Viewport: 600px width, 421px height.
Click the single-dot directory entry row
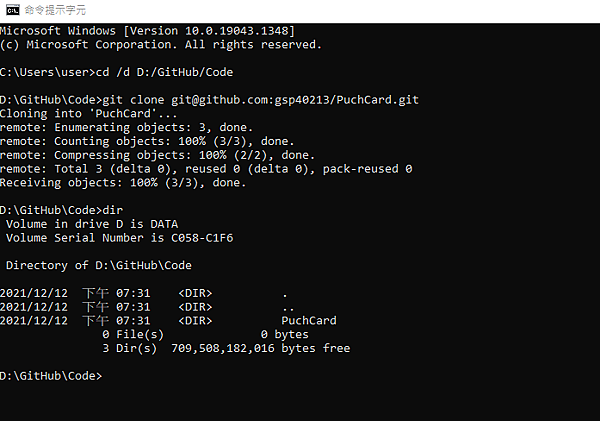[143, 293]
